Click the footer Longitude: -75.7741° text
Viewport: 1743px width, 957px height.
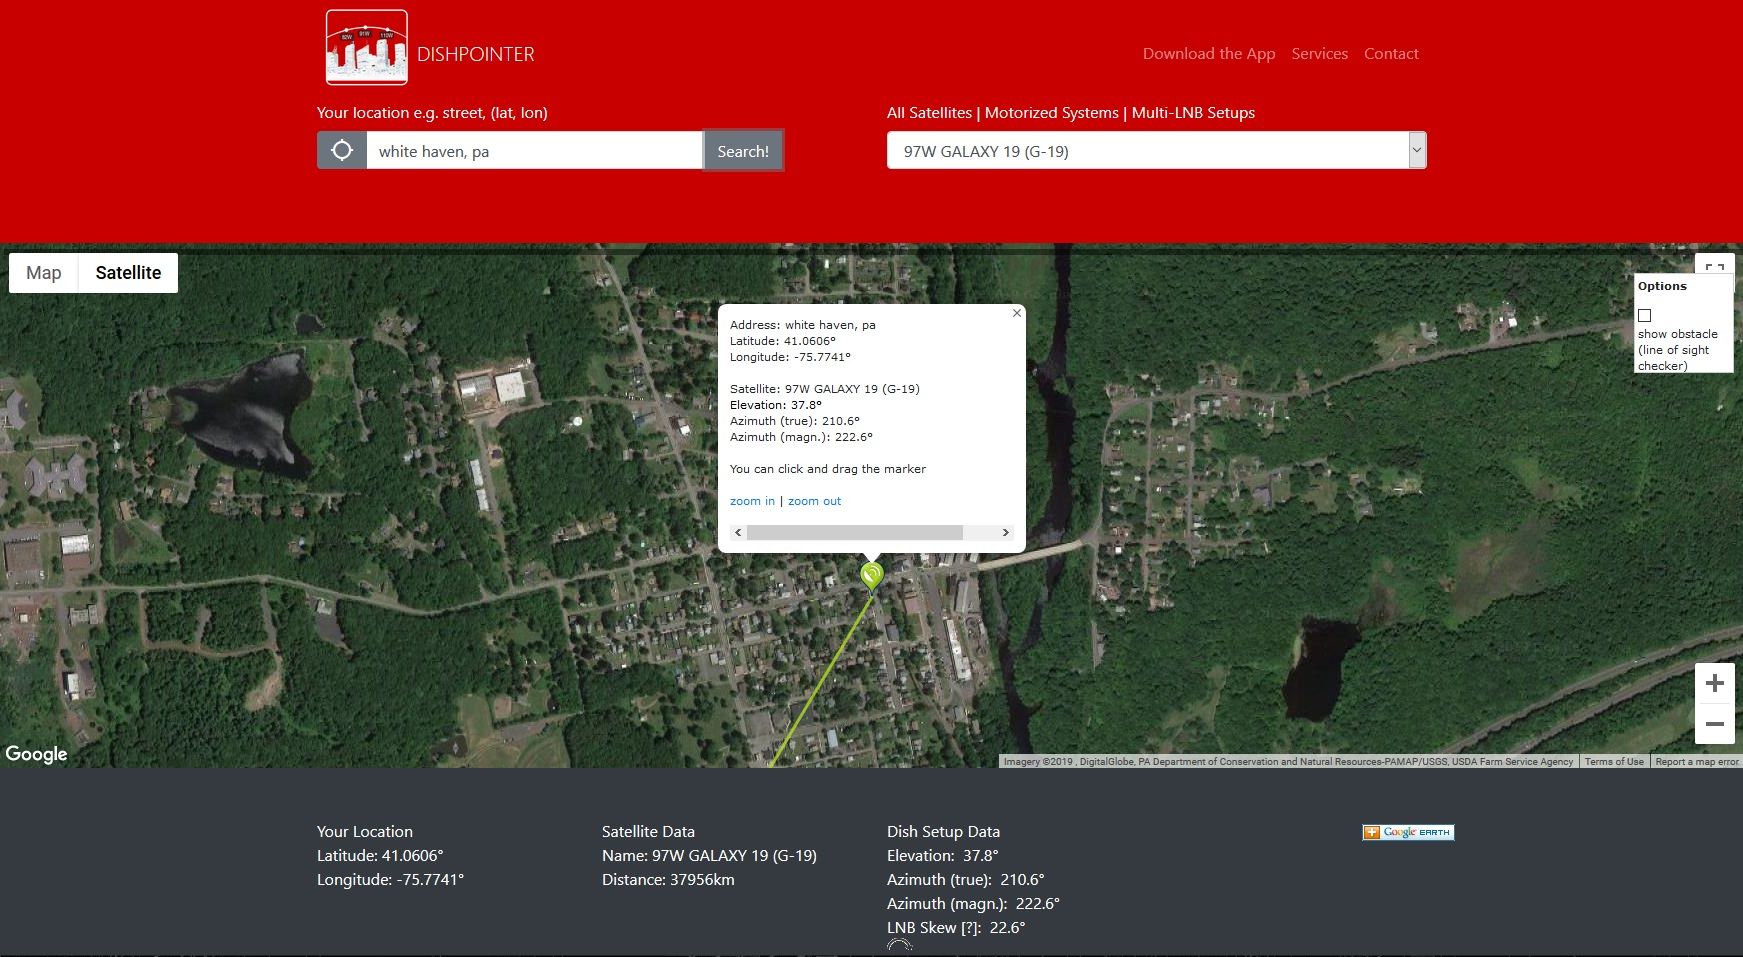[390, 880]
